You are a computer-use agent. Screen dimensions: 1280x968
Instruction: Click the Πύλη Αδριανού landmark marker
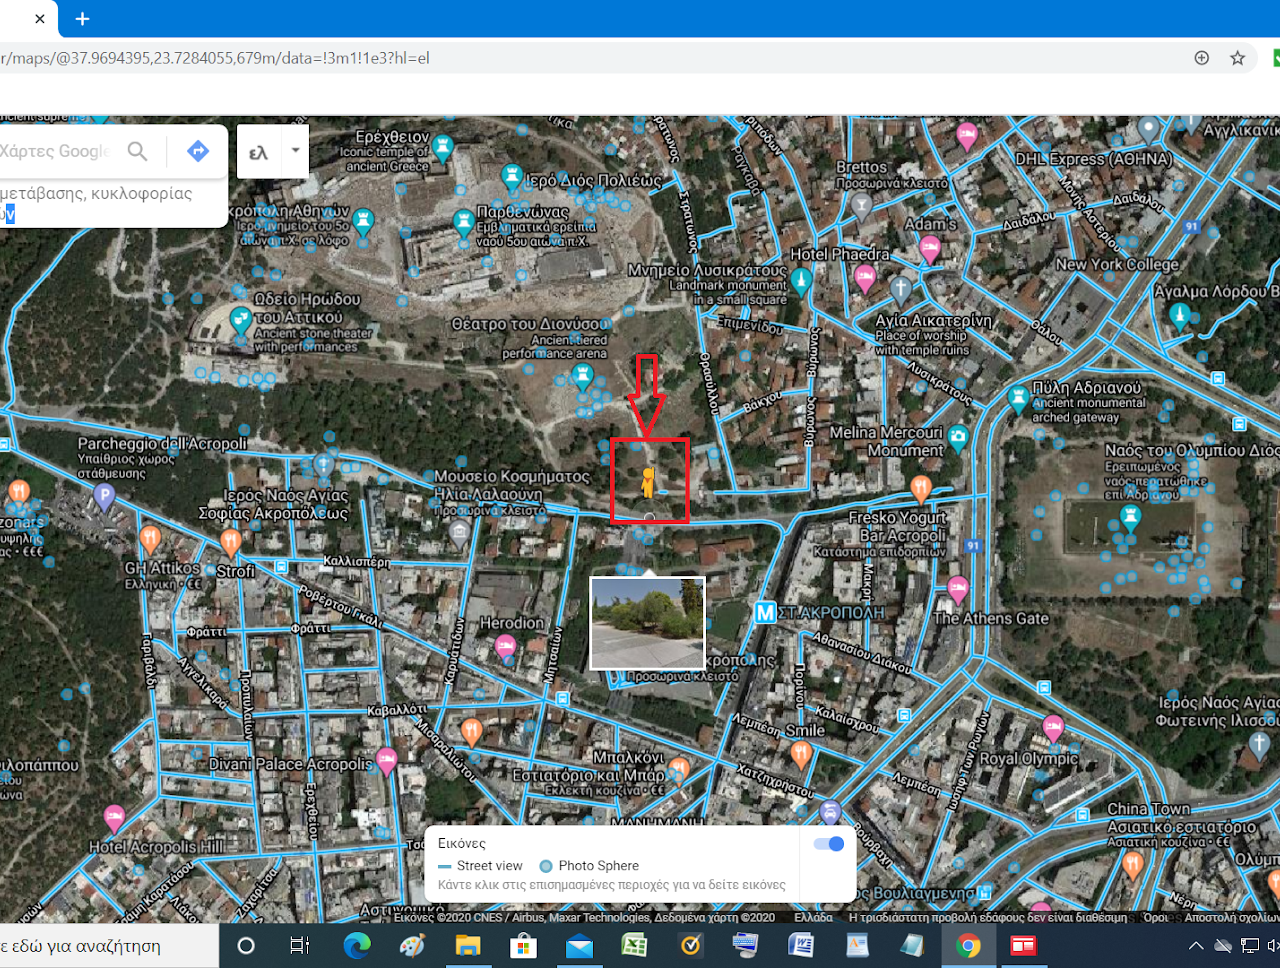[1018, 399]
